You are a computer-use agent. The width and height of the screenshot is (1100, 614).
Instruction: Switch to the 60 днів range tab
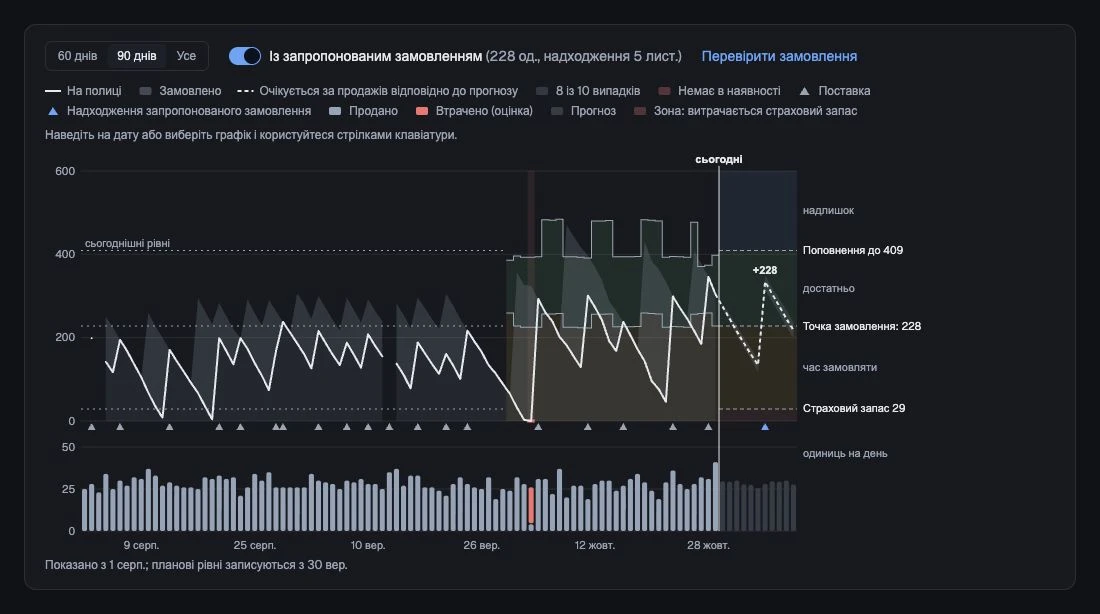pos(77,56)
